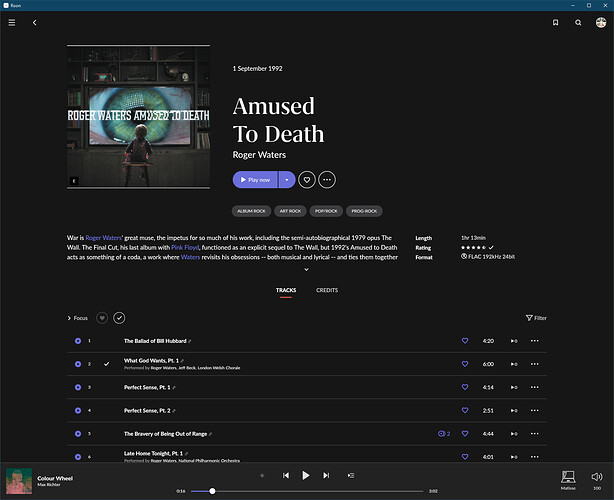
Task: Open the user profile avatar
Action: pyautogui.click(x=601, y=23)
